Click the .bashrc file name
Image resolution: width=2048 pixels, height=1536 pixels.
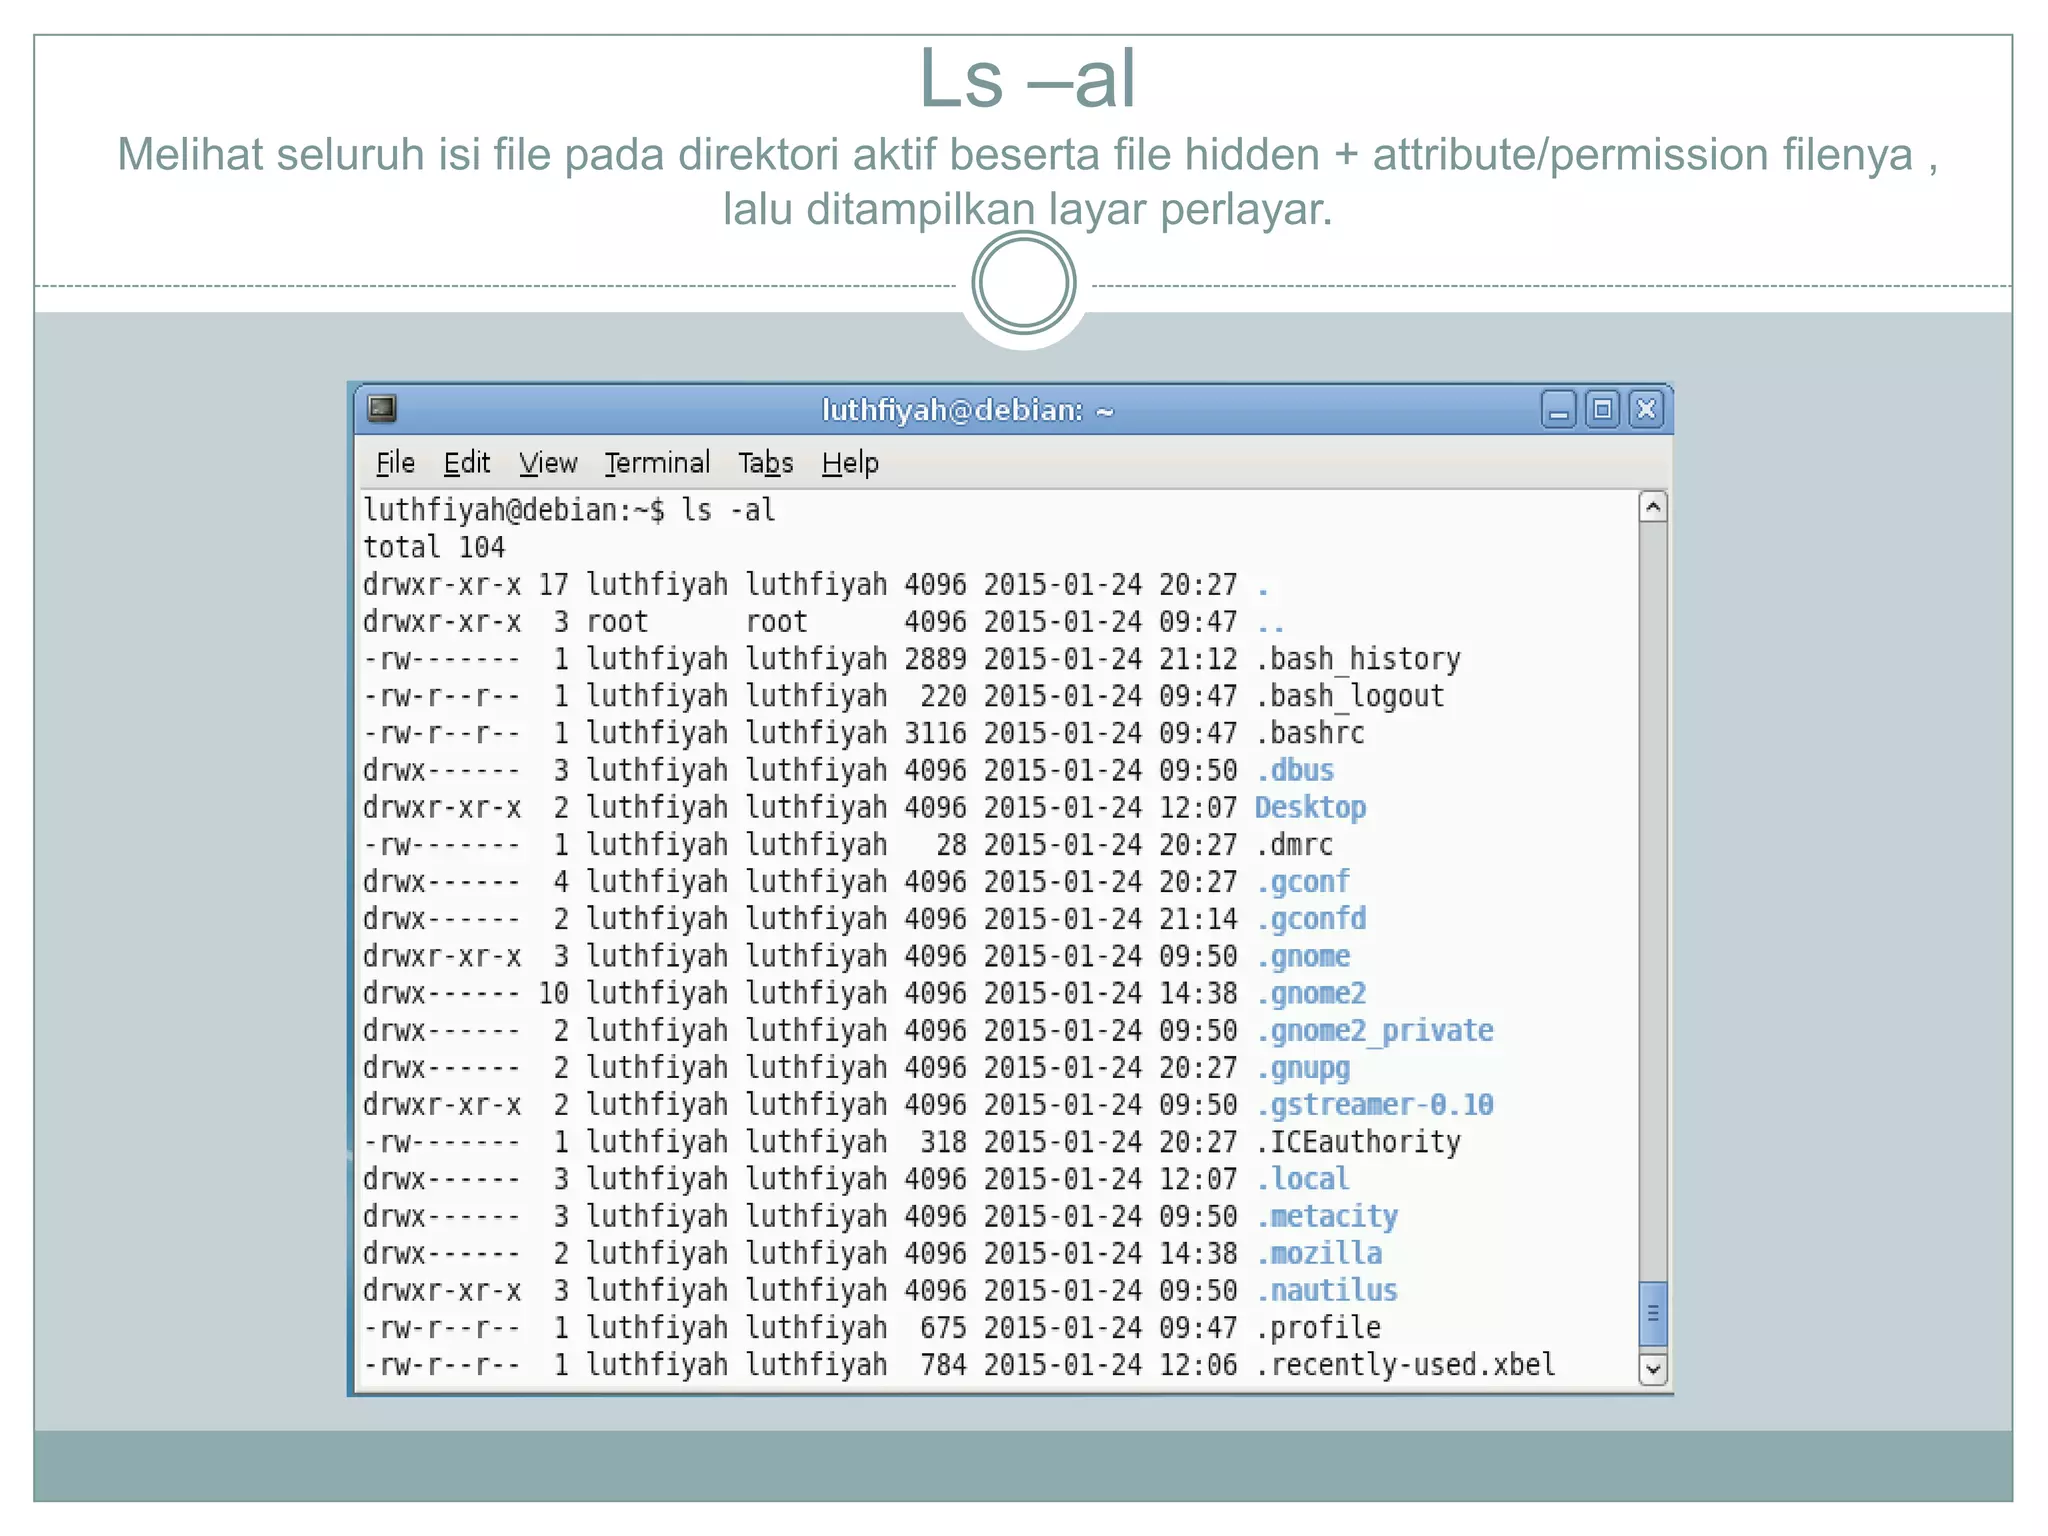pyautogui.click(x=1310, y=733)
